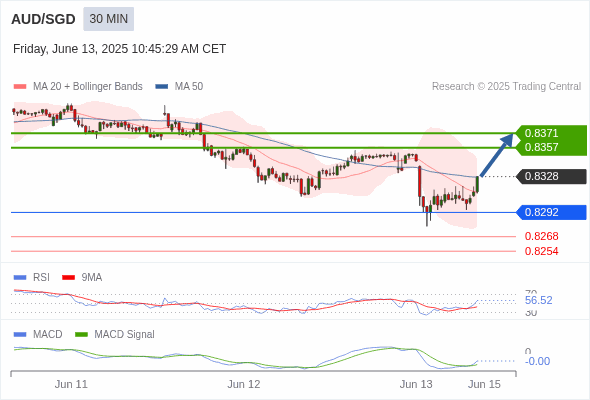Click the latest green candlestick at 0.8328
The height and width of the screenshot is (400, 590).
477,184
